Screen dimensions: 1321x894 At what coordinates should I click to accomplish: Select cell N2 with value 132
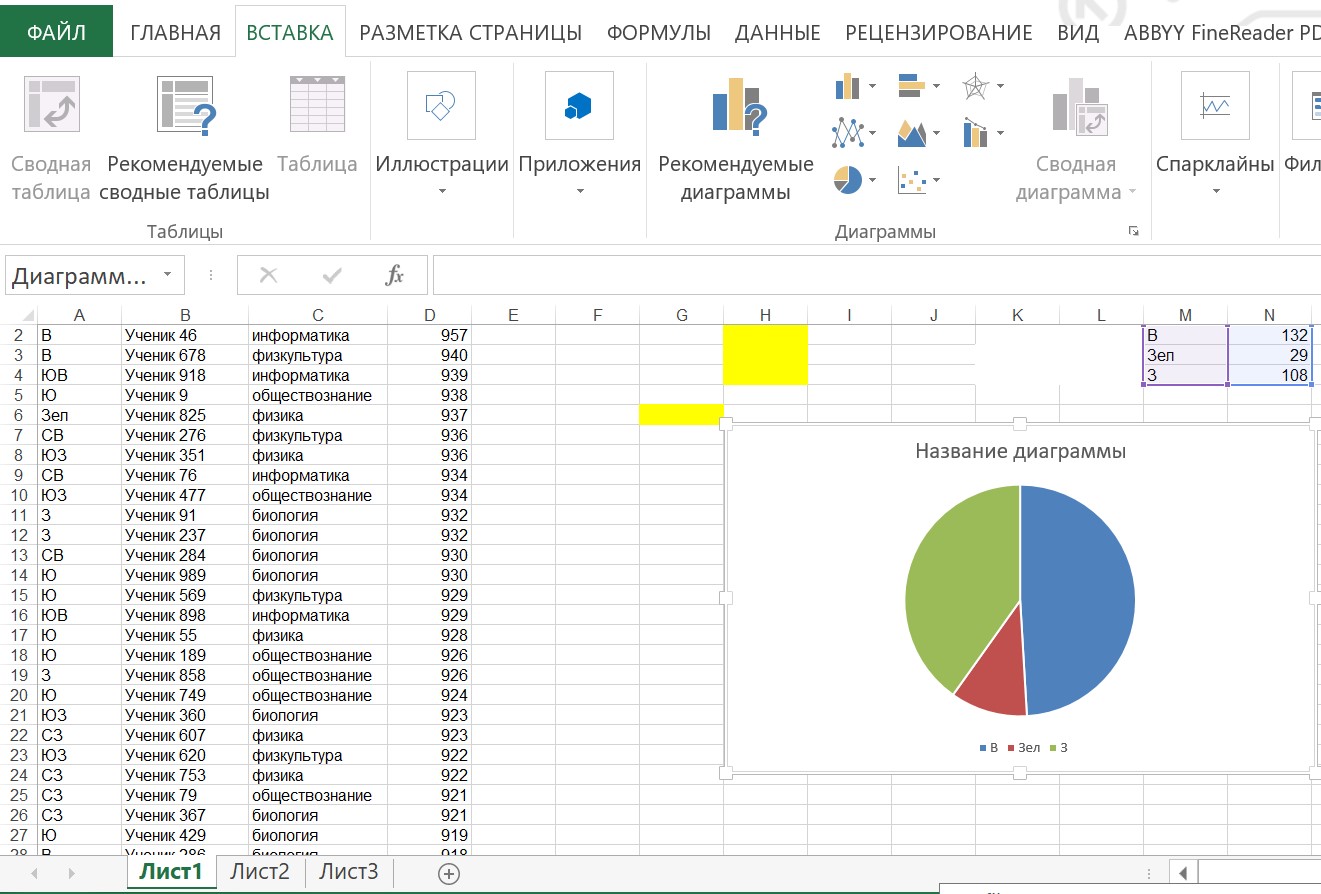point(1270,335)
